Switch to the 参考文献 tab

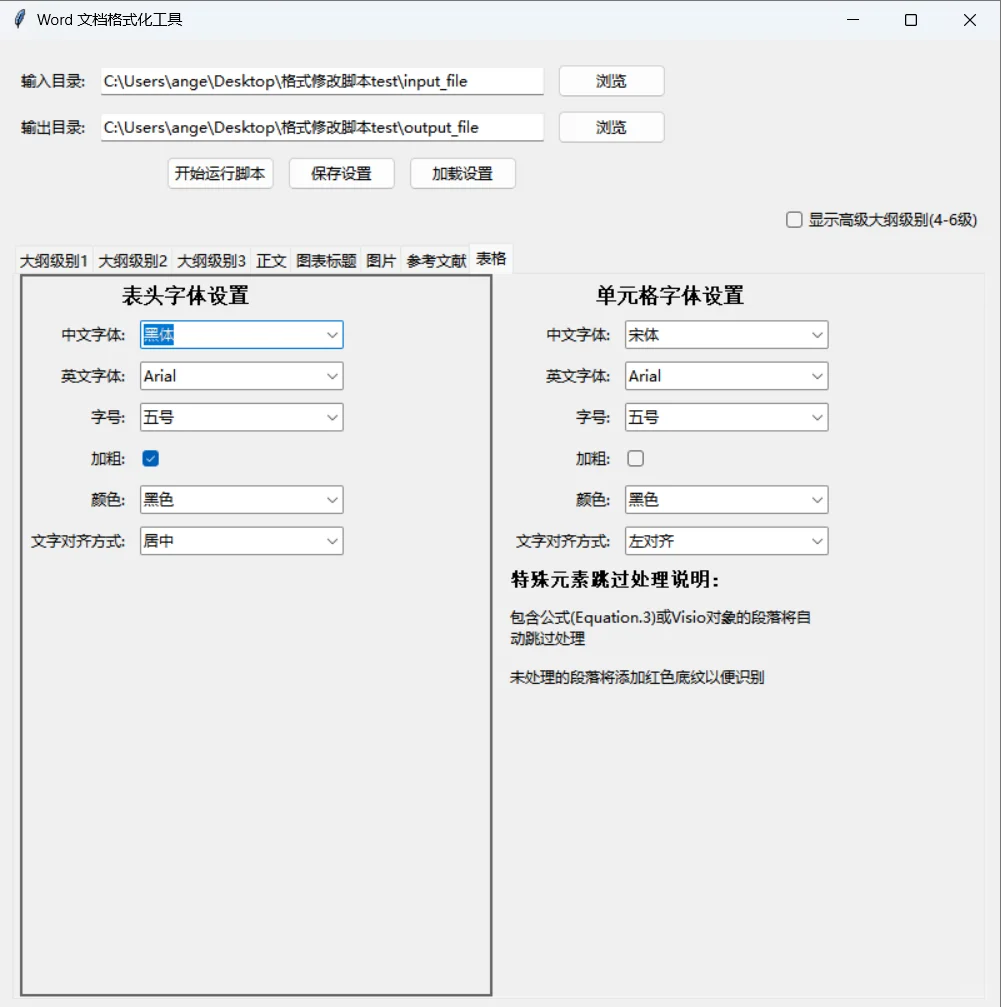tap(435, 258)
